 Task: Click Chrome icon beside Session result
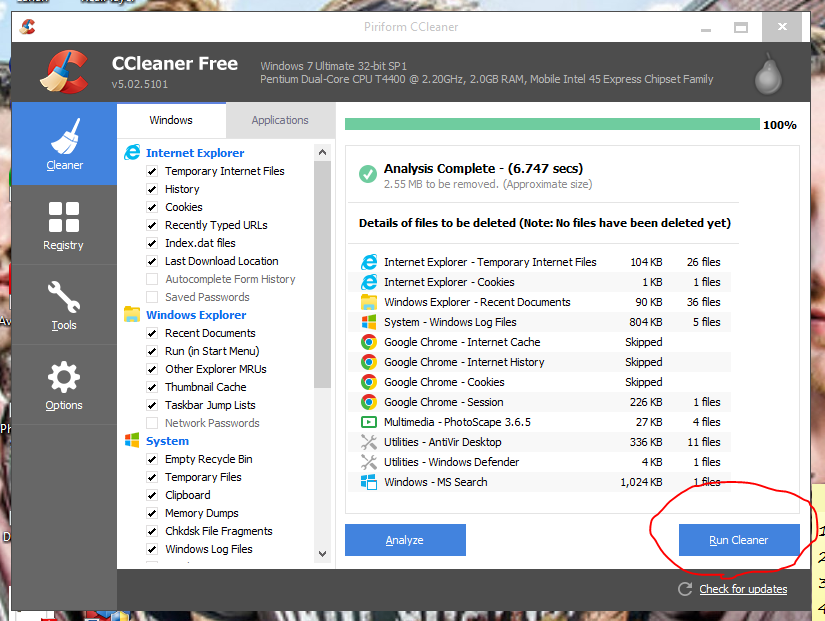[x=369, y=402]
